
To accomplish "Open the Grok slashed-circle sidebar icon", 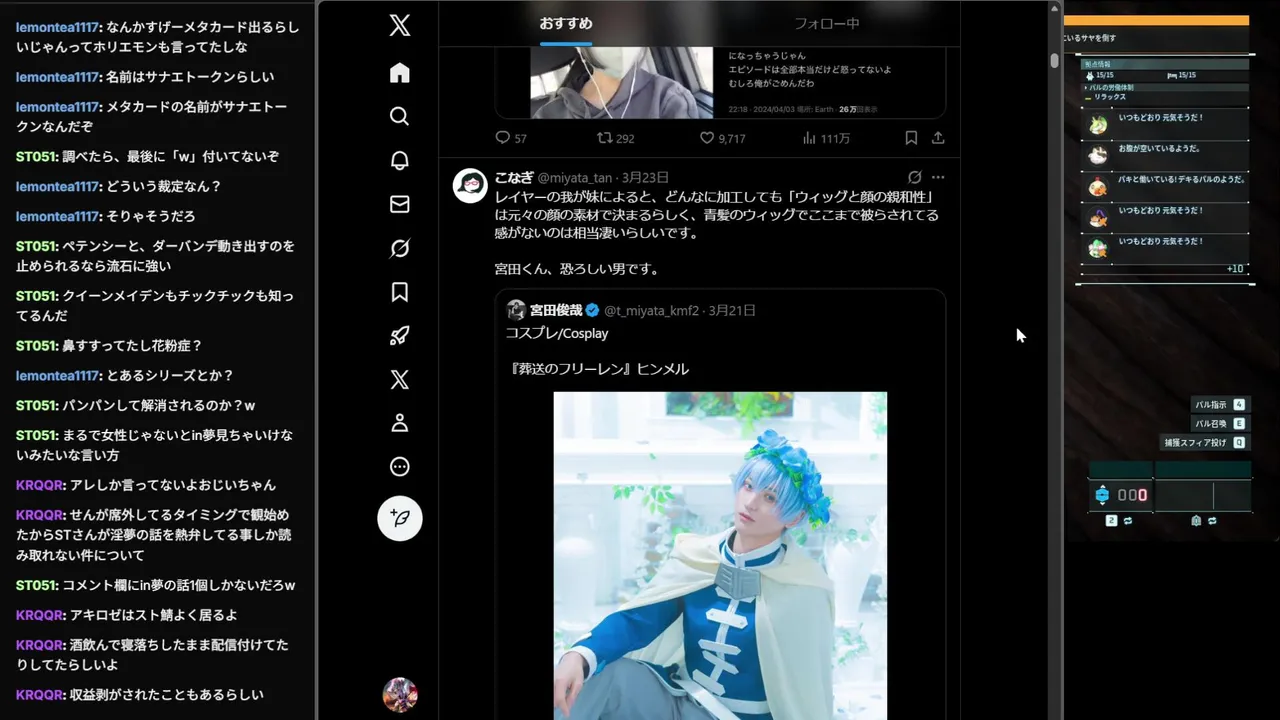I will pos(399,248).
